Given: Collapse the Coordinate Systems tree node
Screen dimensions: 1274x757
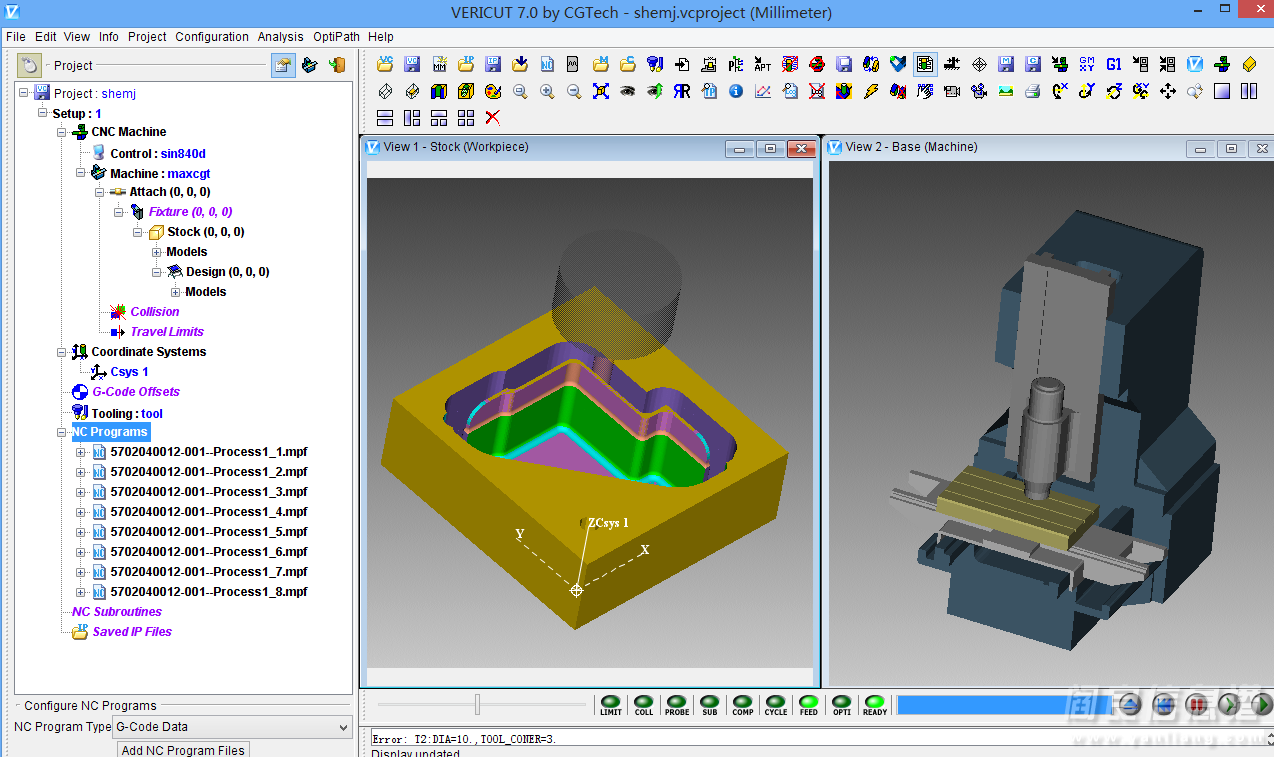Looking at the screenshot, I should coord(62,352).
